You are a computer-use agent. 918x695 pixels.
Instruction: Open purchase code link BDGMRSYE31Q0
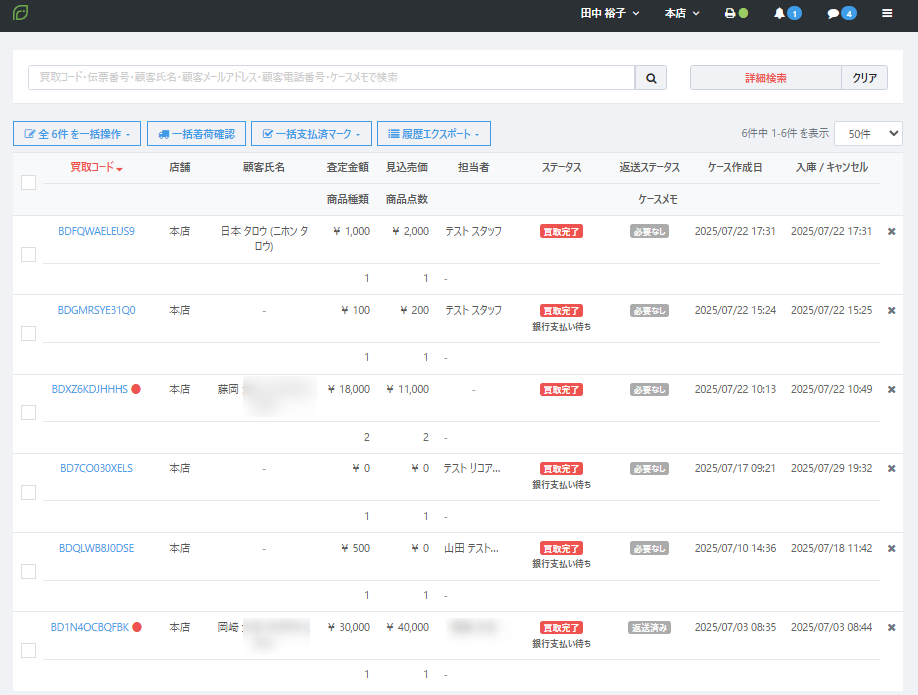click(96, 310)
